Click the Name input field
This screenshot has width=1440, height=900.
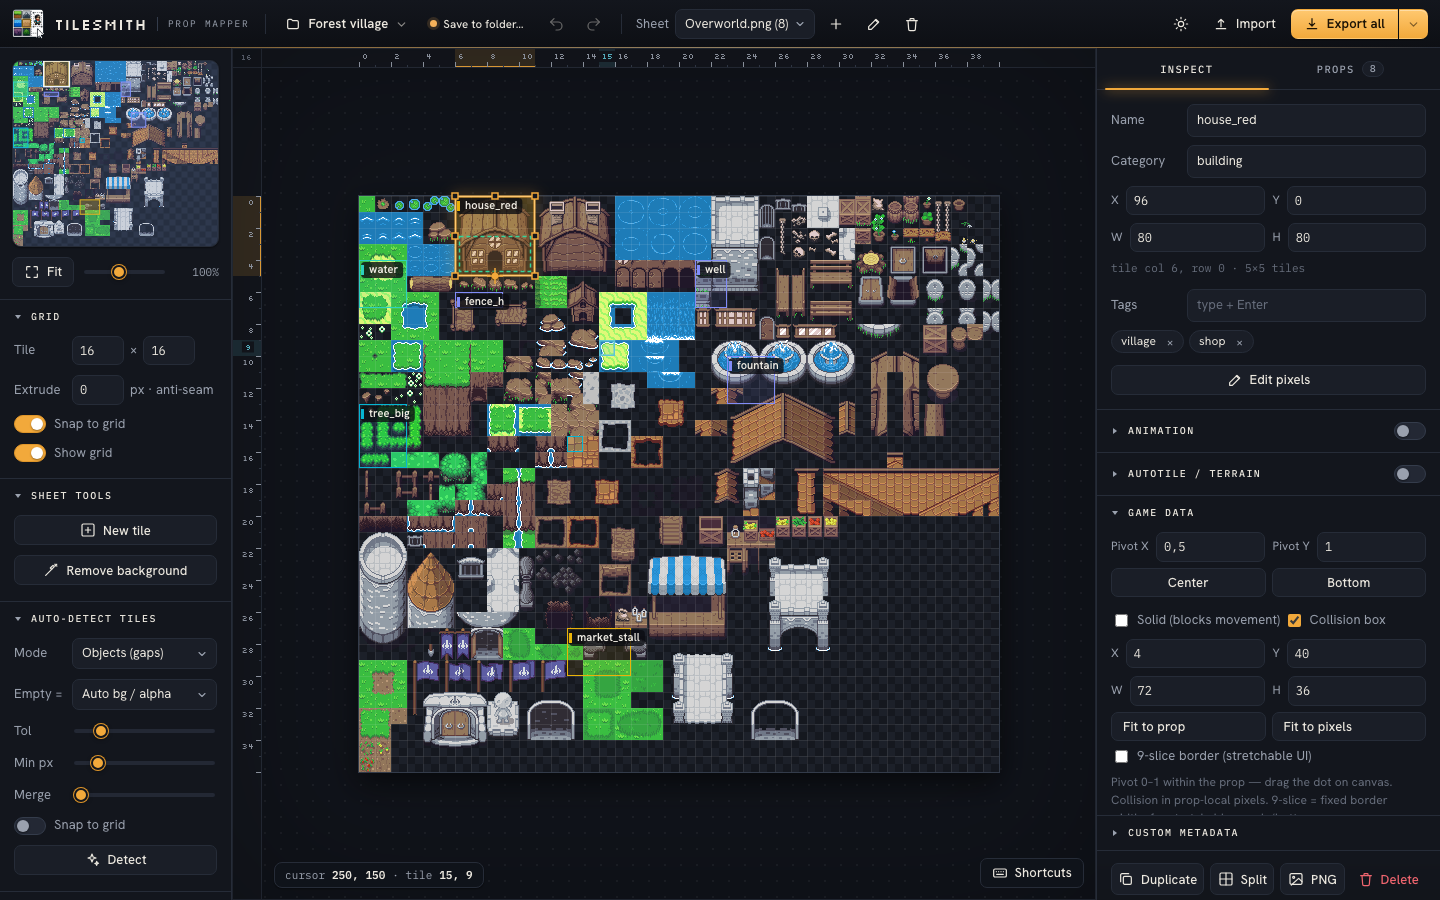1306,120
